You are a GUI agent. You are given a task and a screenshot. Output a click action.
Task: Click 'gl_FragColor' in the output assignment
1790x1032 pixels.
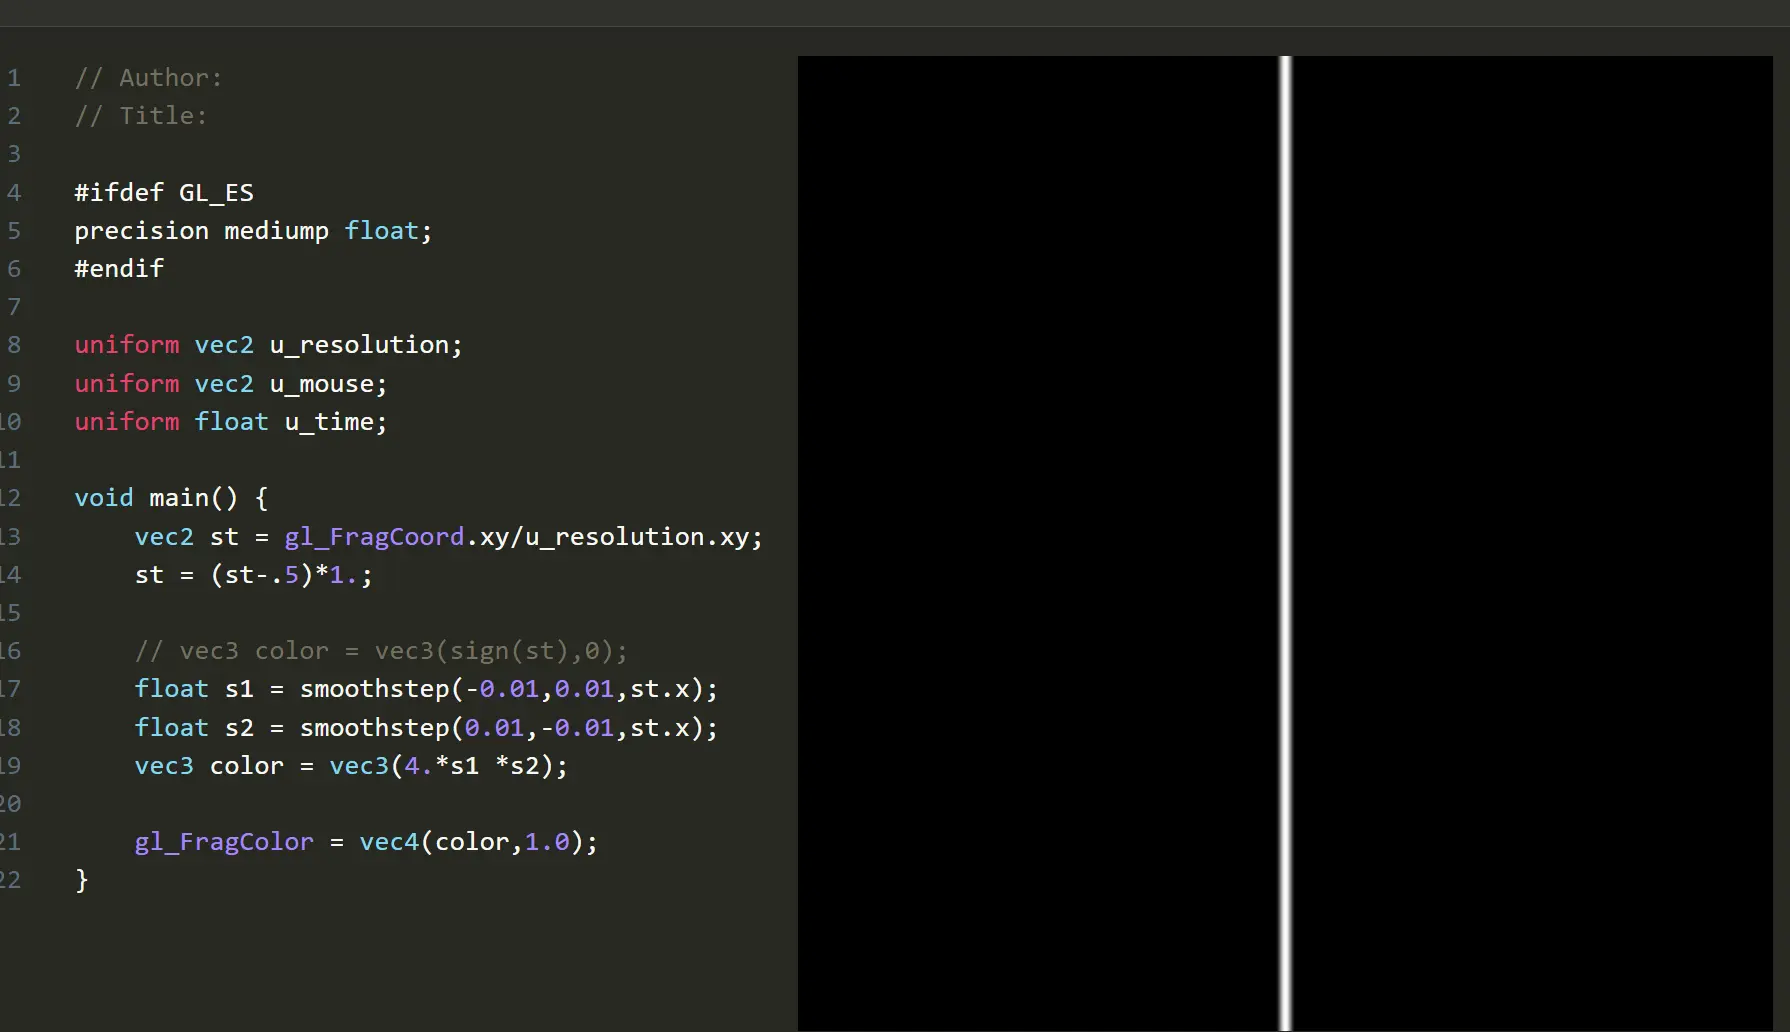pos(224,842)
